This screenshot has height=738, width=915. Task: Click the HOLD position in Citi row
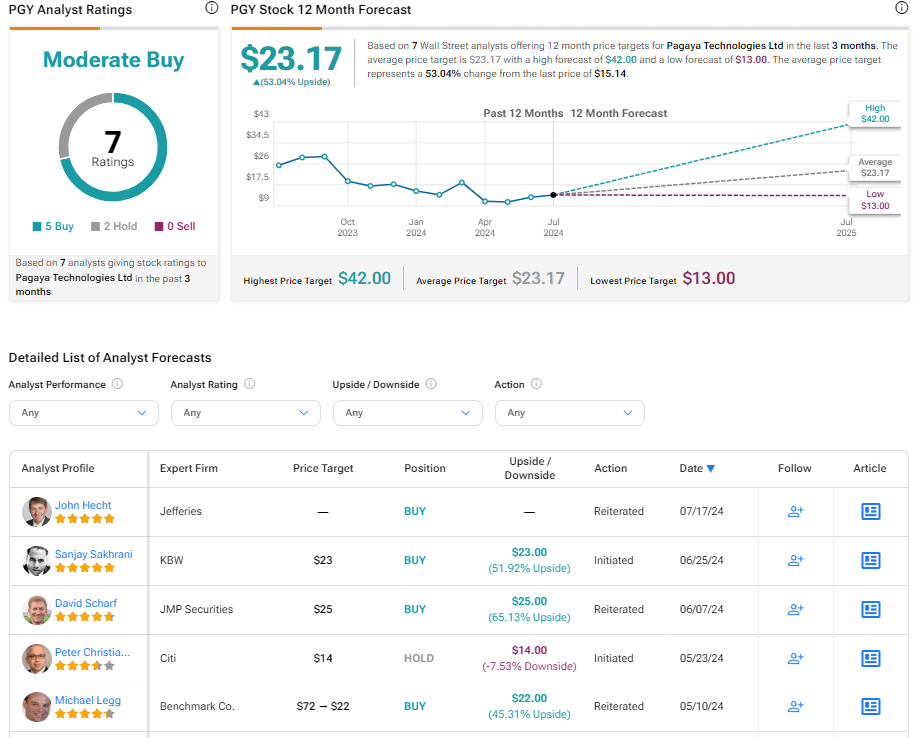tap(419, 659)
